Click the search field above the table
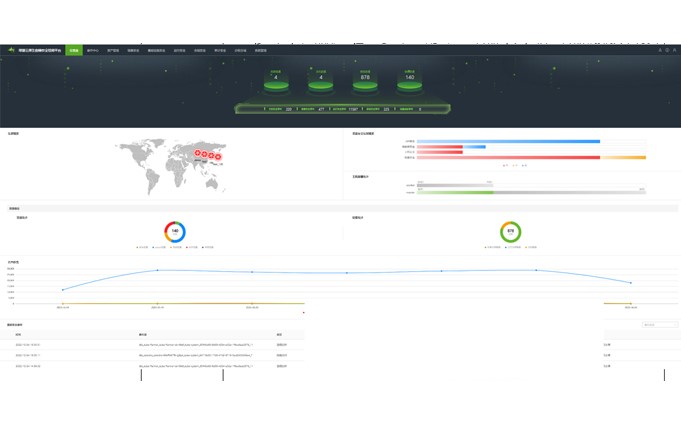Viewport: 681px width, 423px height. click(x=659, y=325)
